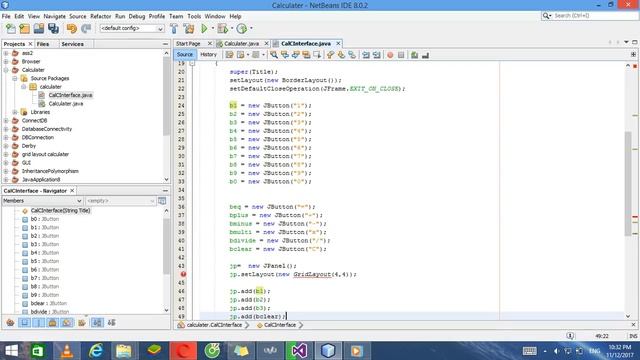Click the Shift Line Right editor icon
Viewport: 640px width, 360px height.
click(376, 55)
